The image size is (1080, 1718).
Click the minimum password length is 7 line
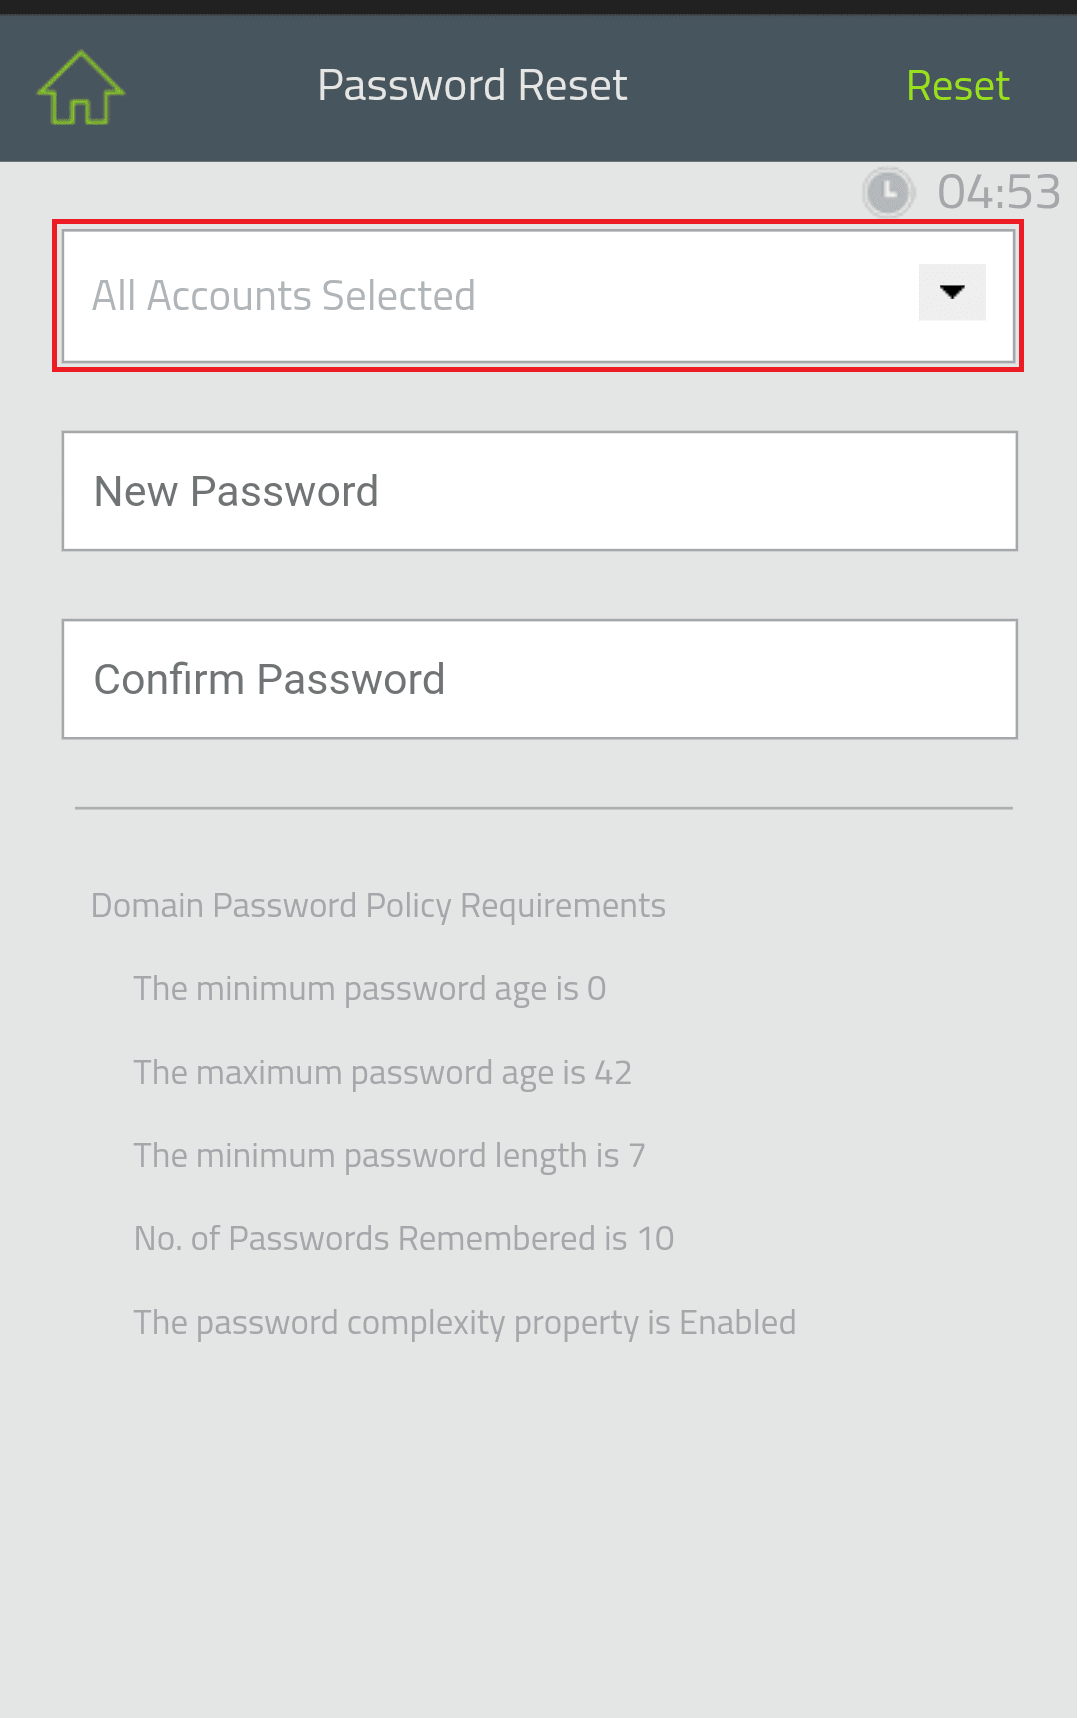point(389,1156)
